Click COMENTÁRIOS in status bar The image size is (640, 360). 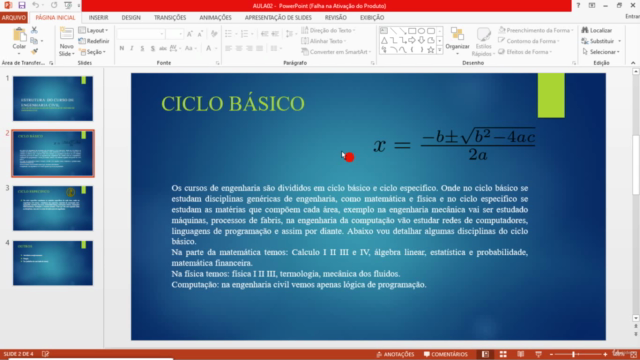(446, 354)
